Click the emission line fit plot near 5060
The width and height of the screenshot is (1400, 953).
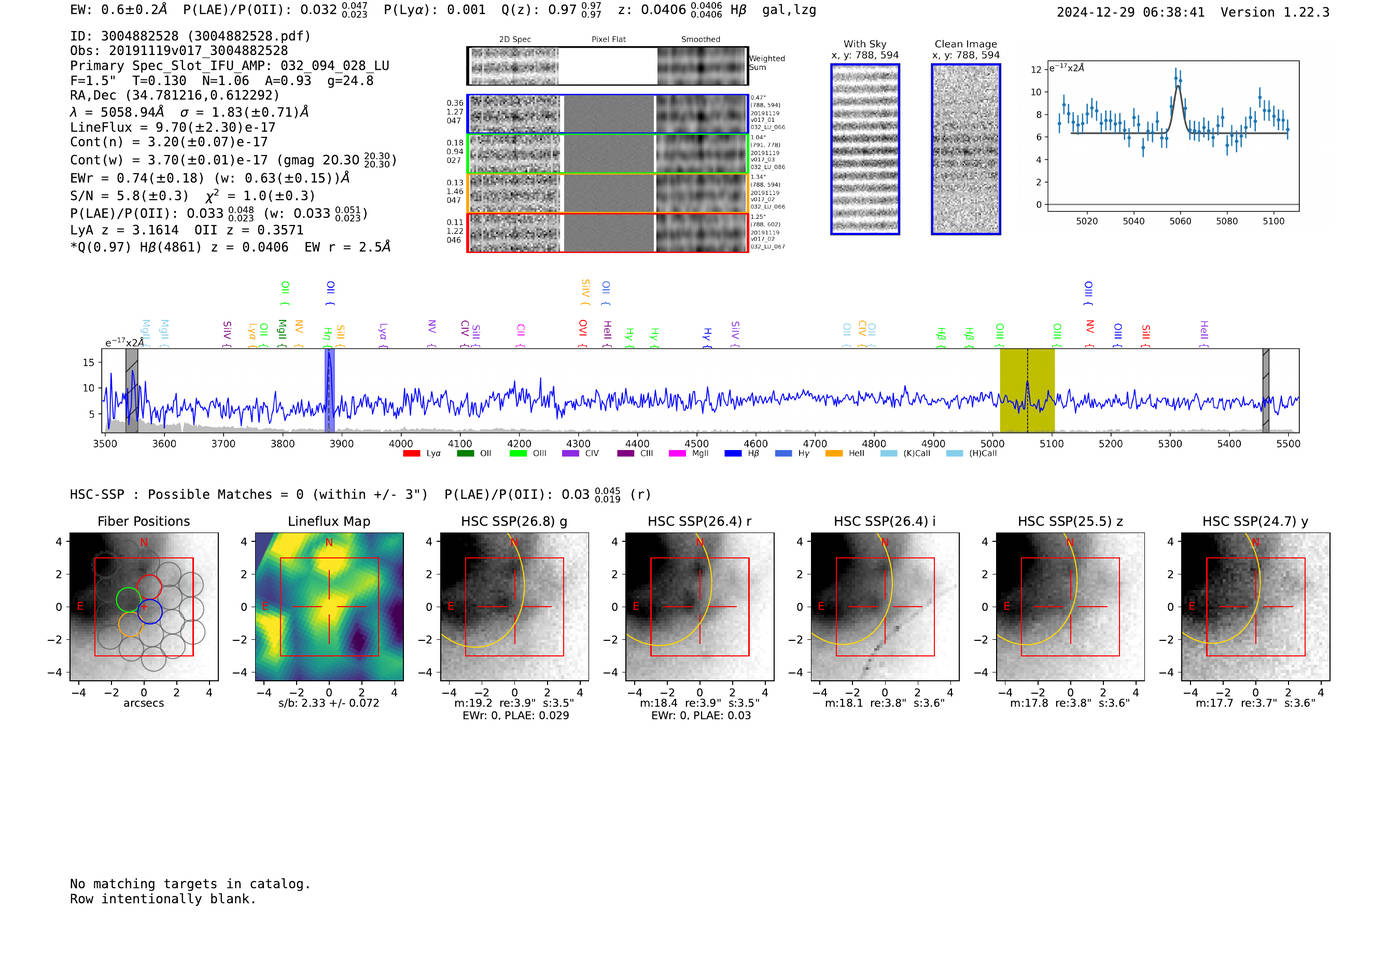[1173, 136]
